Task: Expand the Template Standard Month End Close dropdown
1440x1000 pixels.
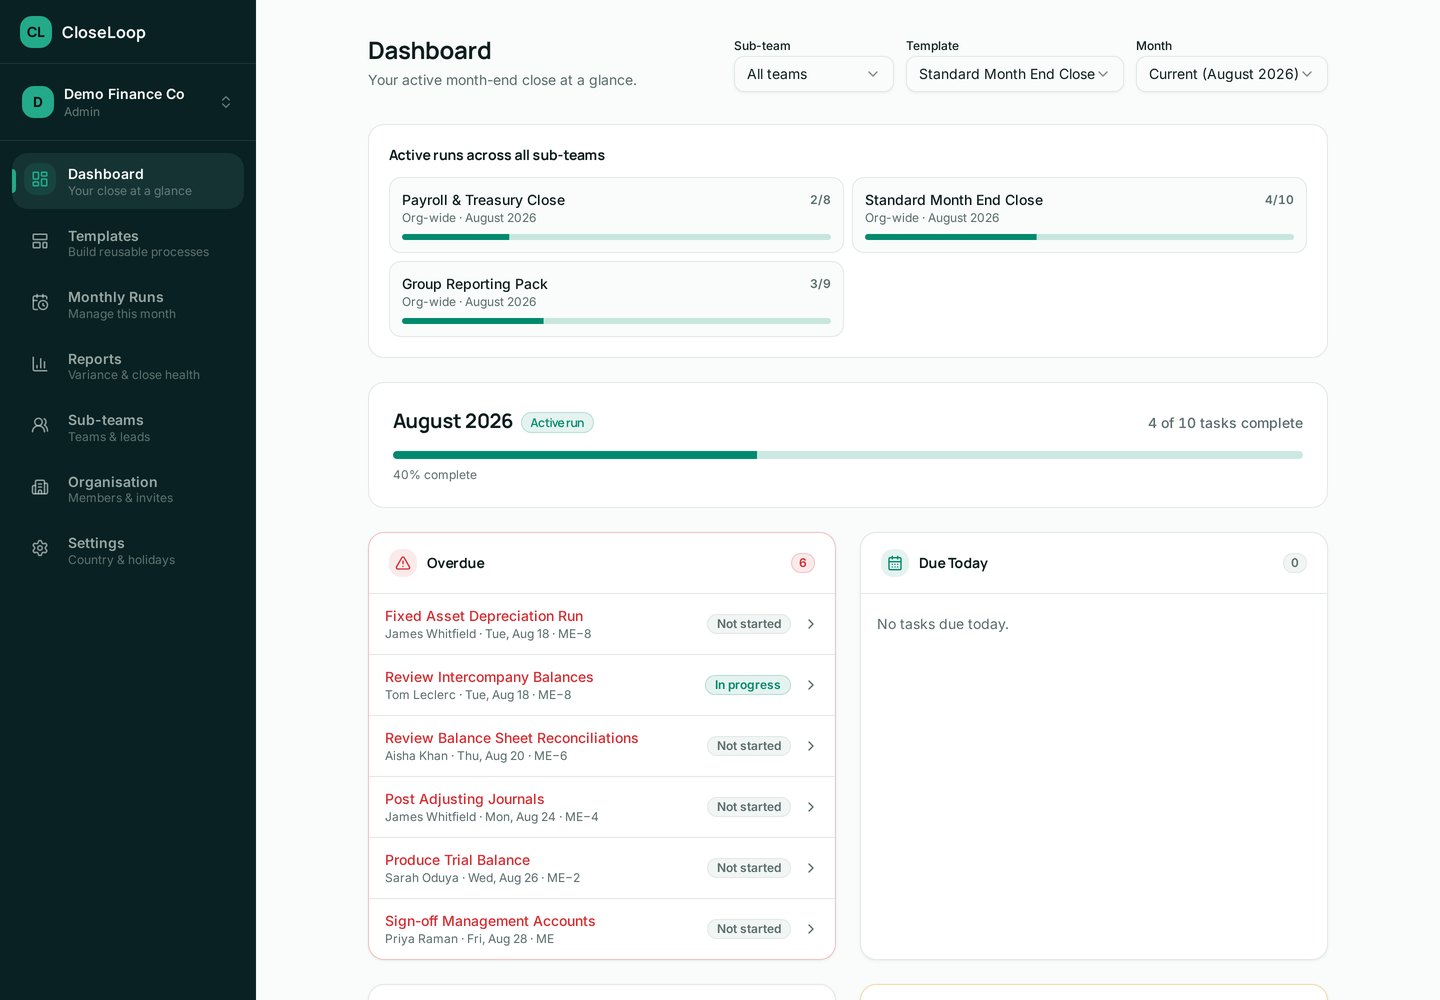Action: click(x=1015, y=74)
